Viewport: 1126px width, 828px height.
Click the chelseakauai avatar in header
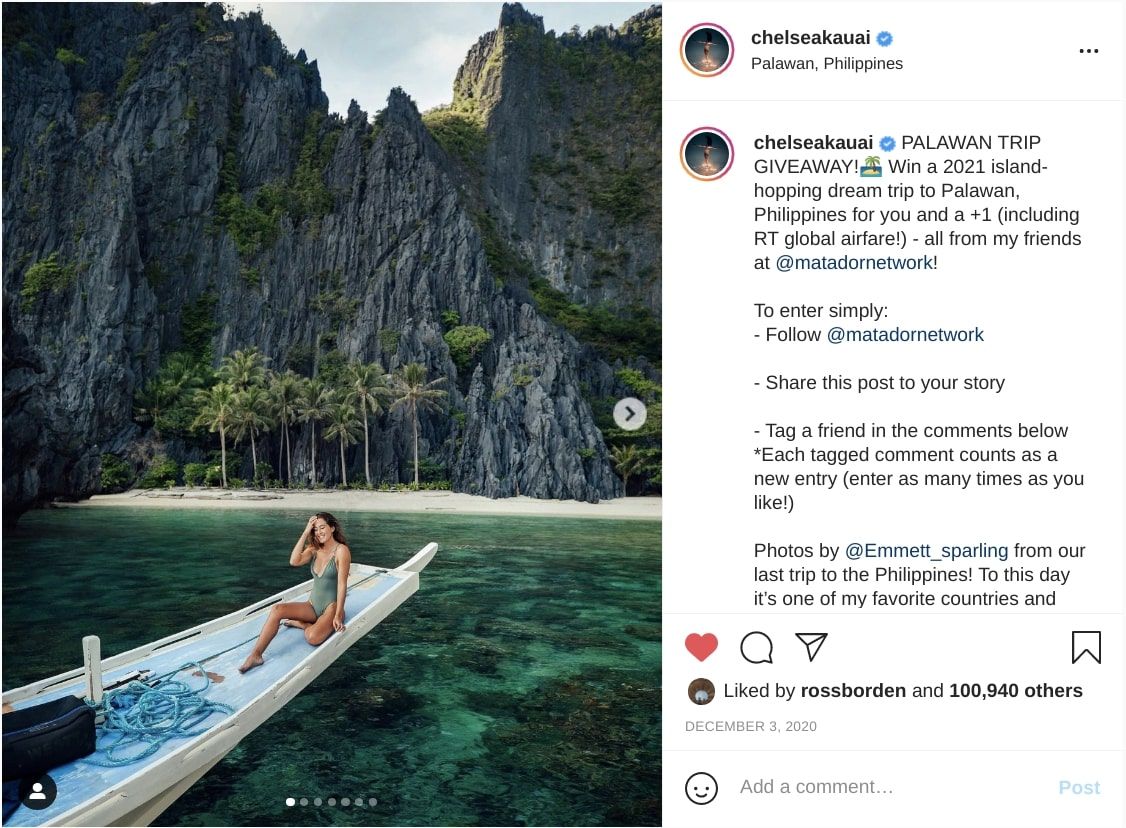[x=708, y=50]
